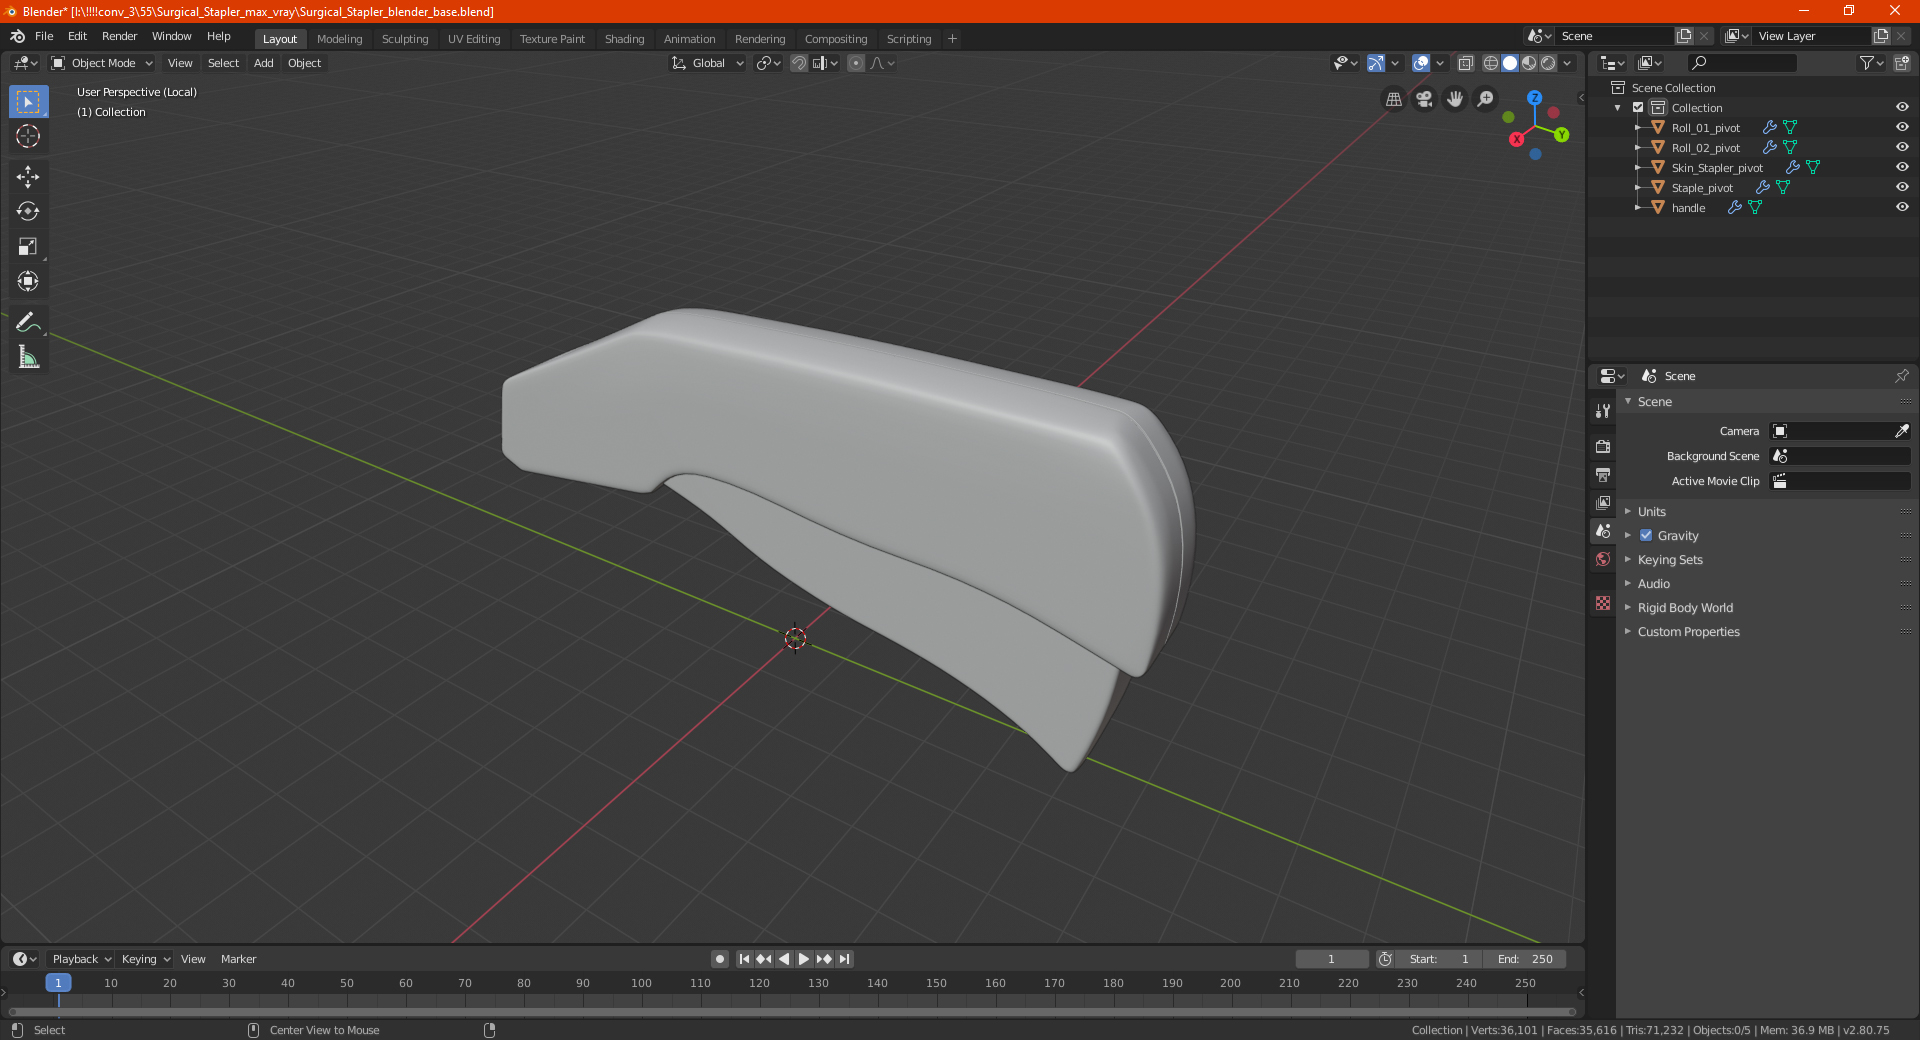Screen dimensions: 1920x1040
Task: Switch to orthographic/perspective grid icon
Action: coord(1393,99)
